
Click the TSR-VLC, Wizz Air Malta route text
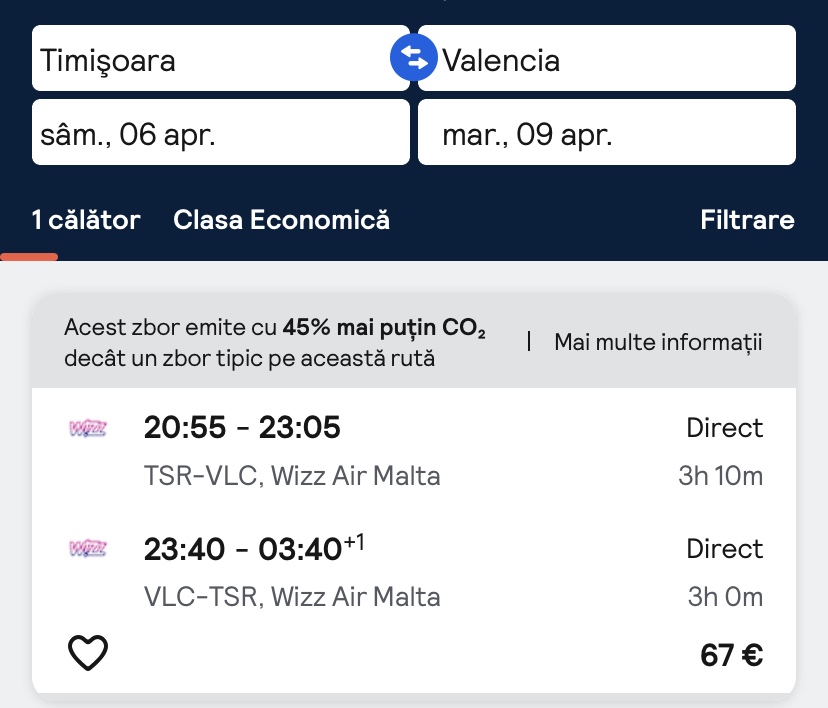(292, 476)
